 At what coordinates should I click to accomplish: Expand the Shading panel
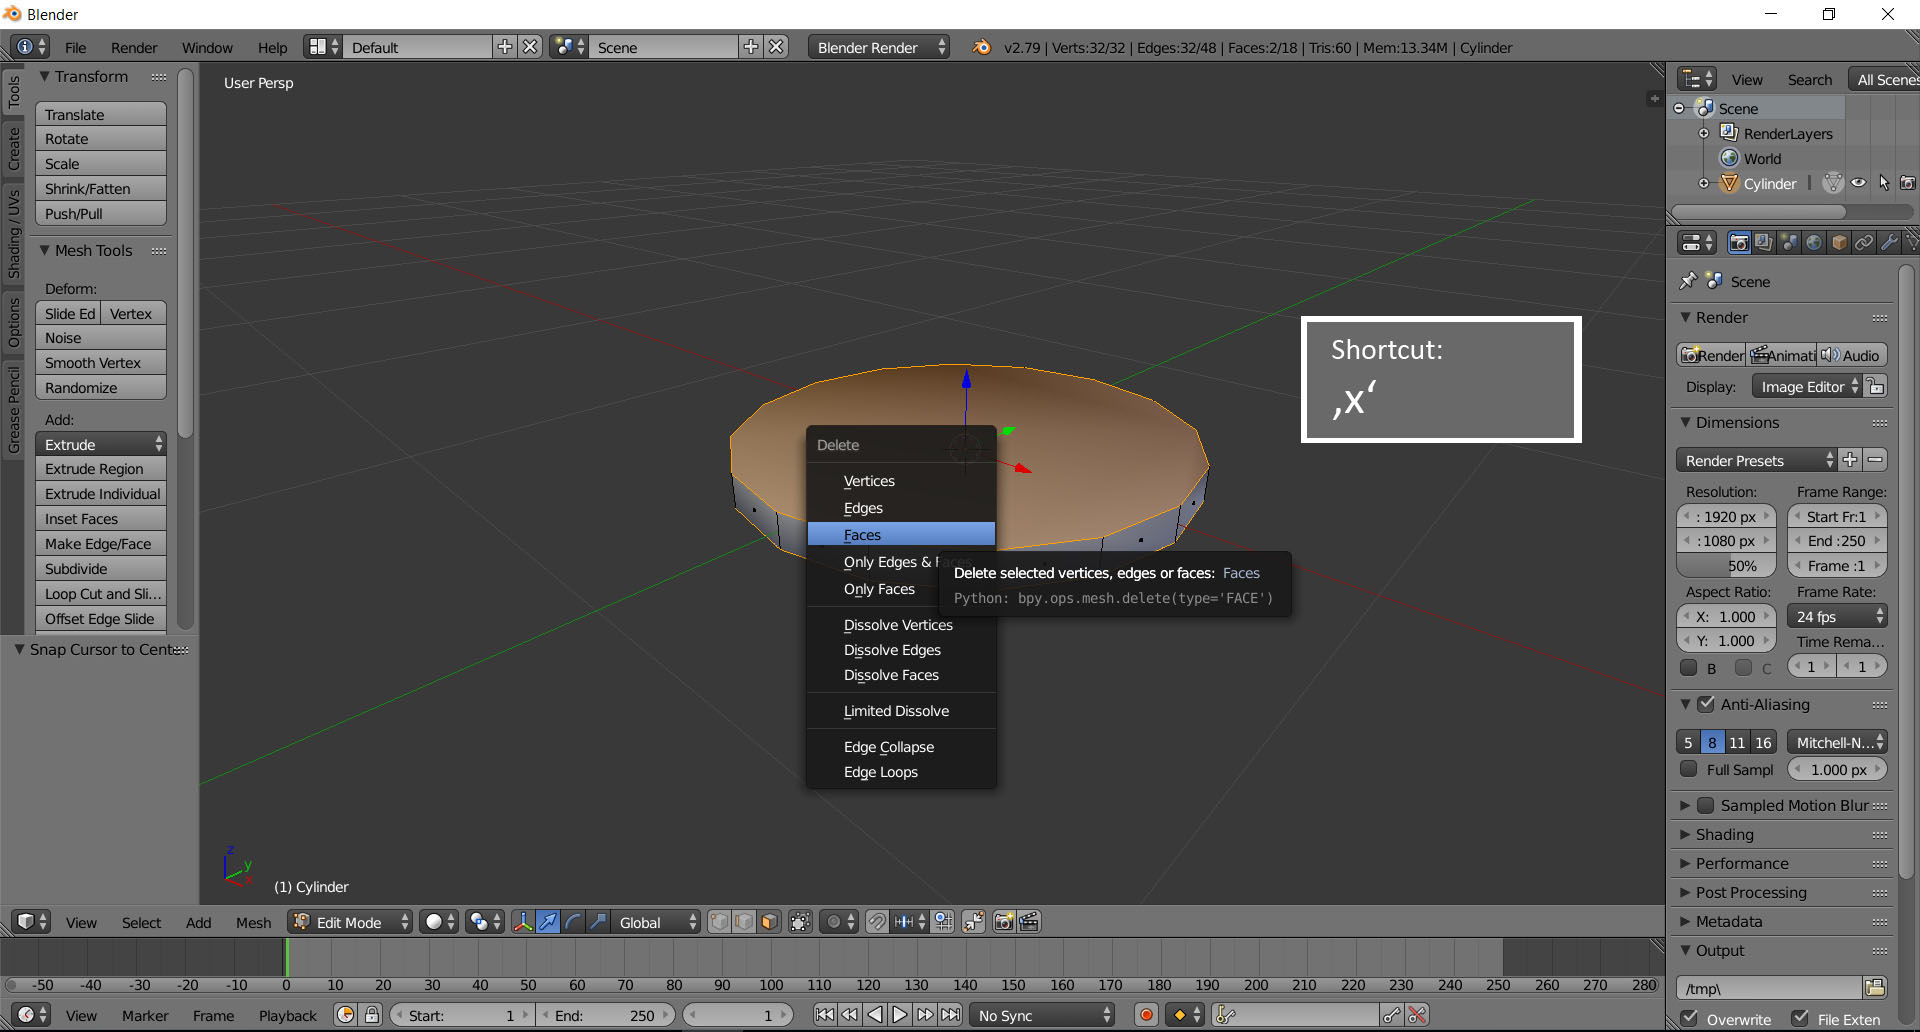click(1685, 834)
